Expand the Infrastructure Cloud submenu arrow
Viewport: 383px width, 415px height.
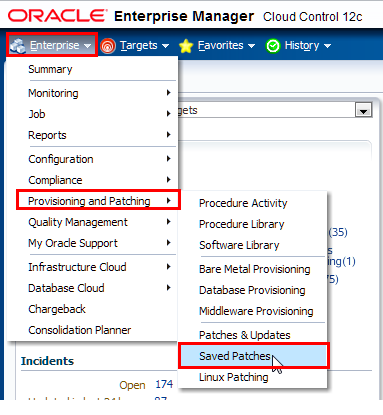168,267
